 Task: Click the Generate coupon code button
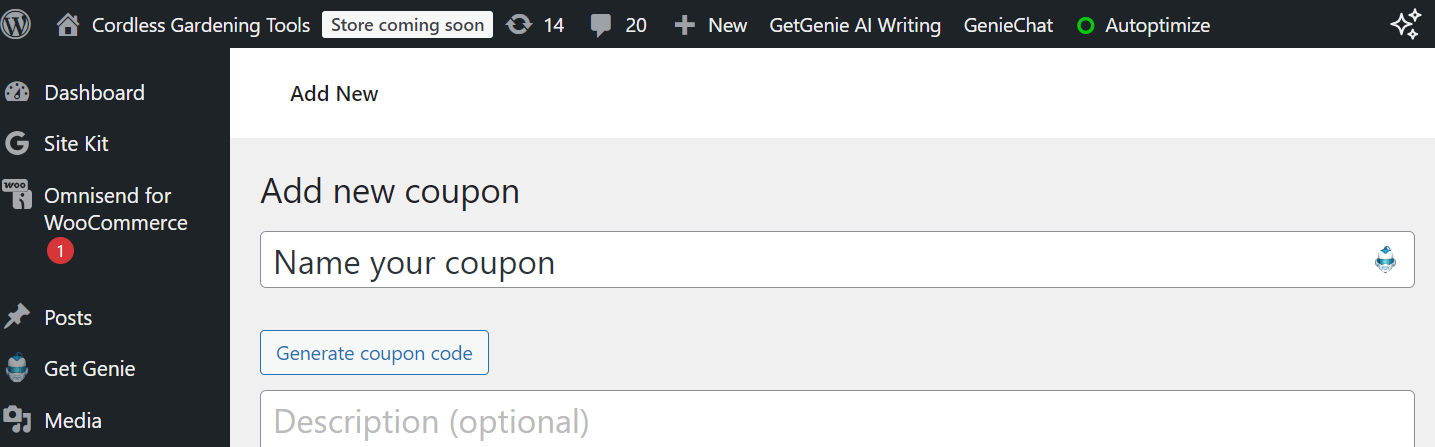(x=374, y=353)
